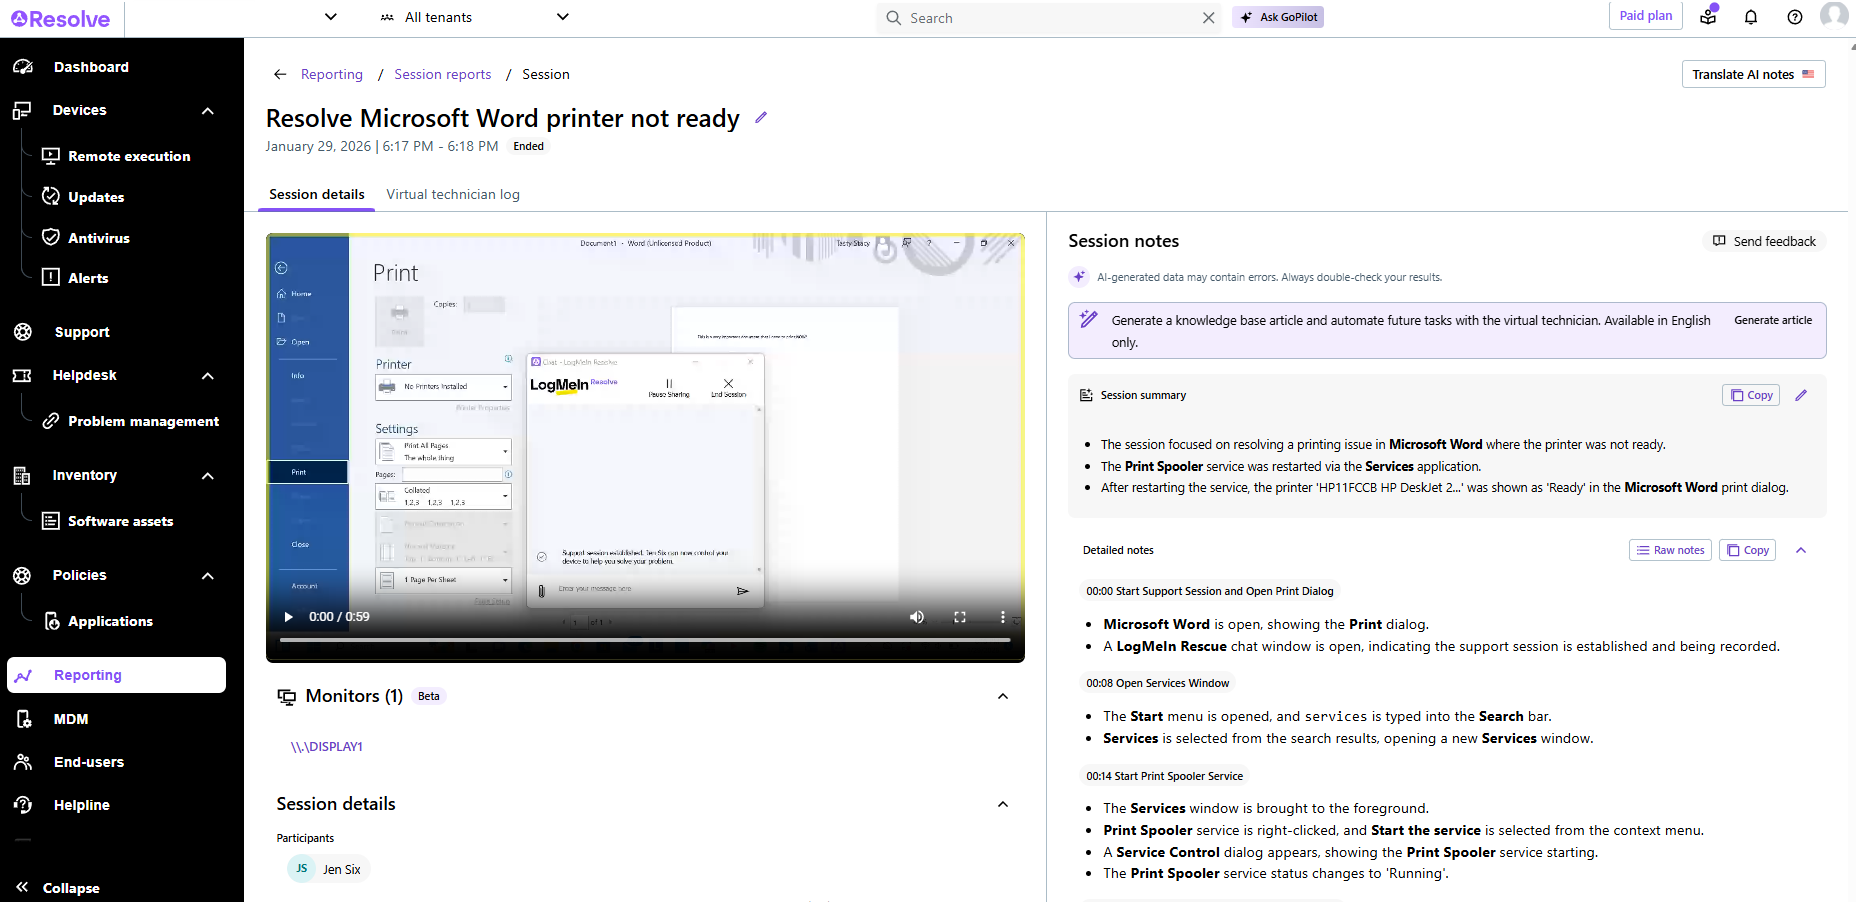Open Remote execution in the sidebar

click(x=129, y=156)
